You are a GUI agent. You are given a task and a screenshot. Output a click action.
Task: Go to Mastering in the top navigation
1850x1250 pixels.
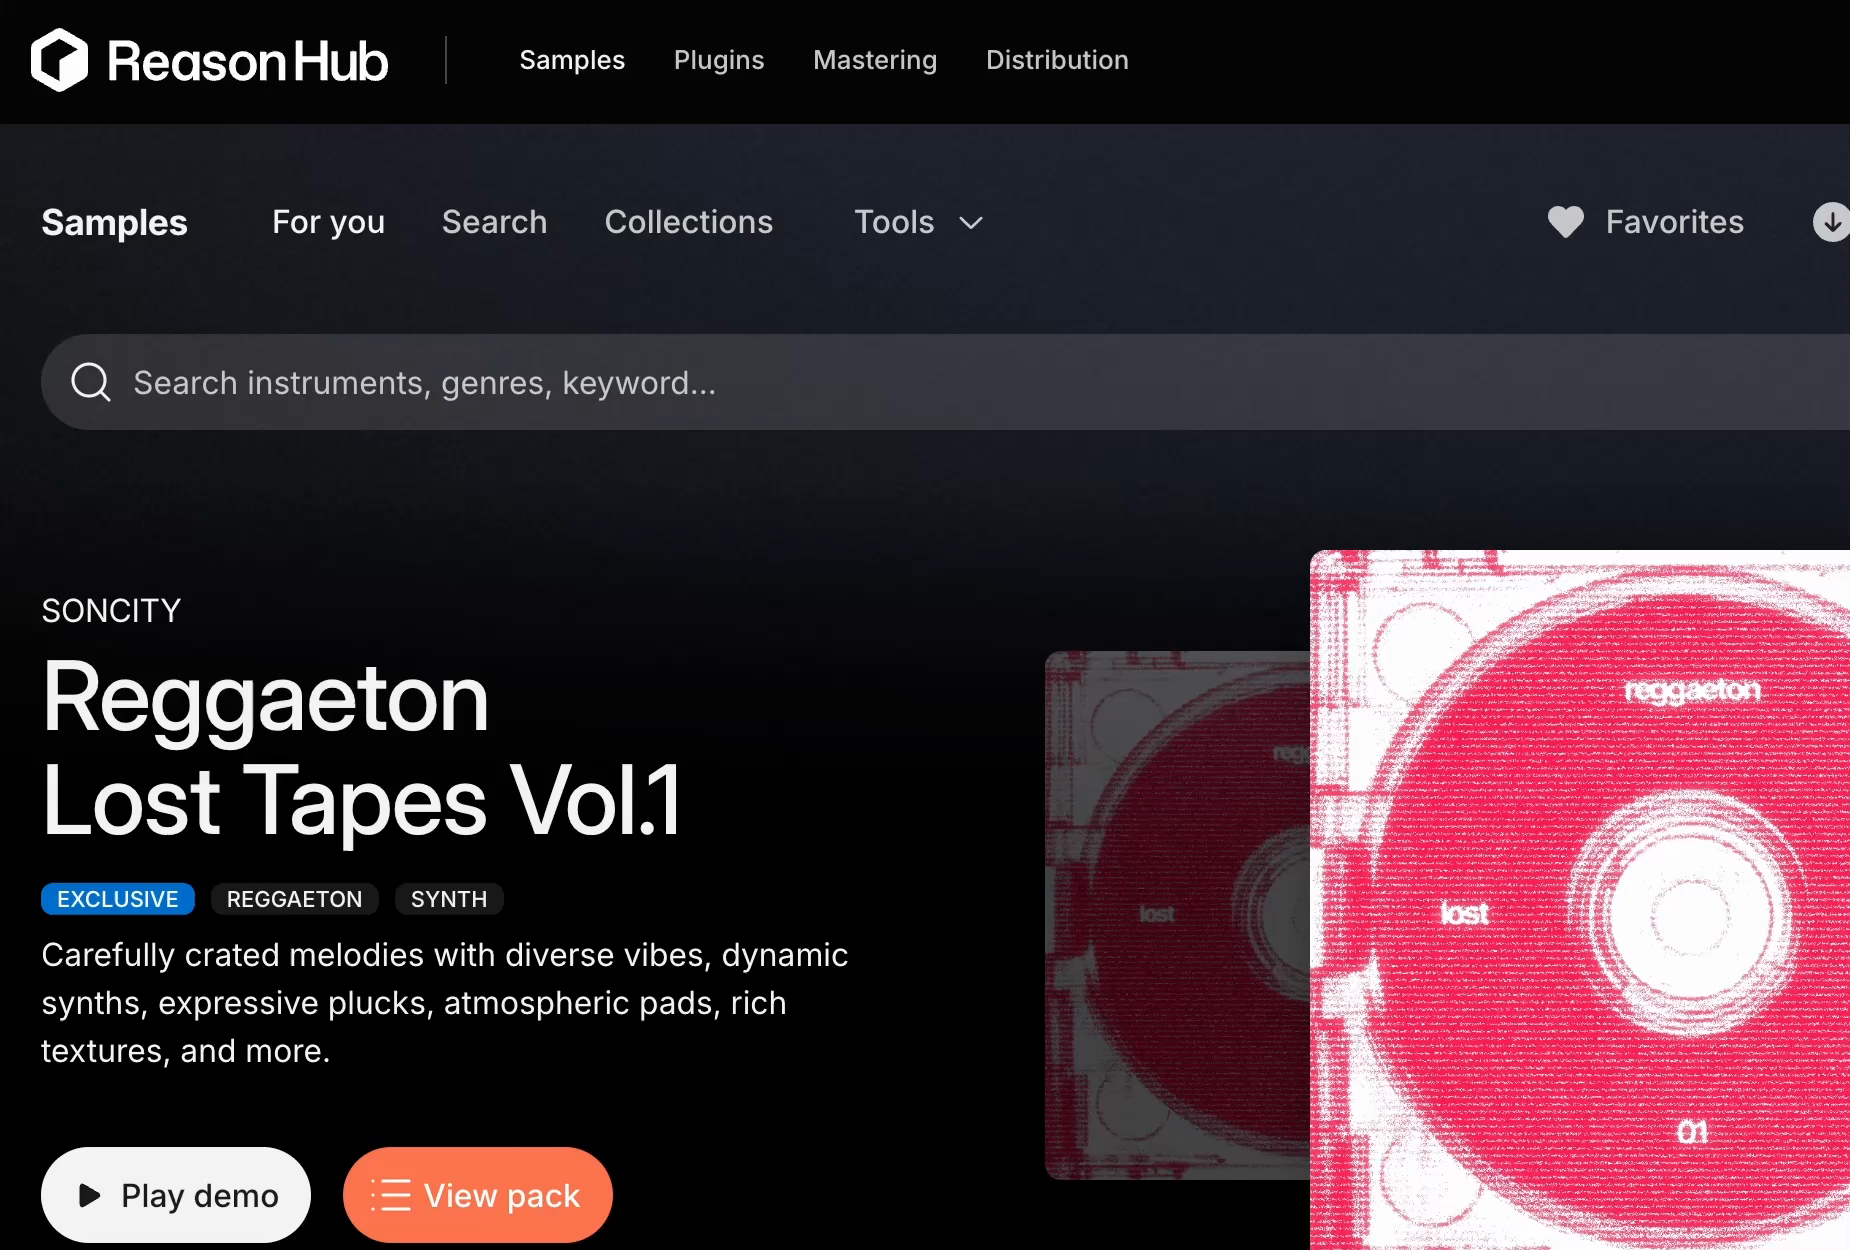point(875,60)
